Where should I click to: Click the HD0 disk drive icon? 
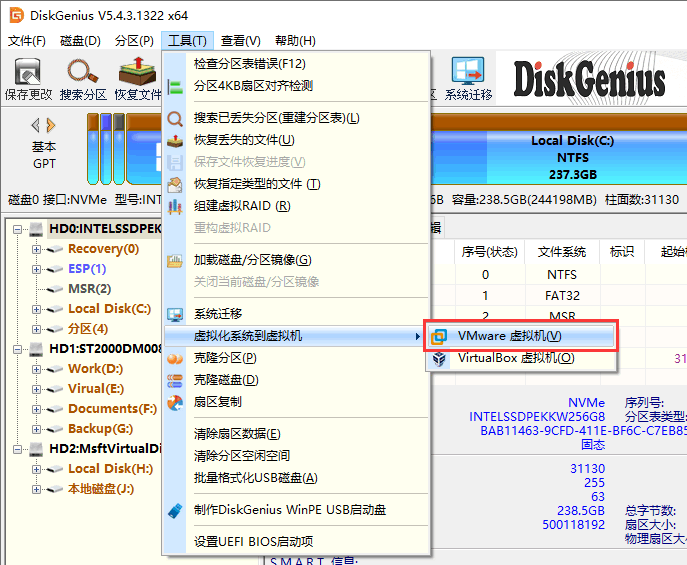(x=36, y=229)
